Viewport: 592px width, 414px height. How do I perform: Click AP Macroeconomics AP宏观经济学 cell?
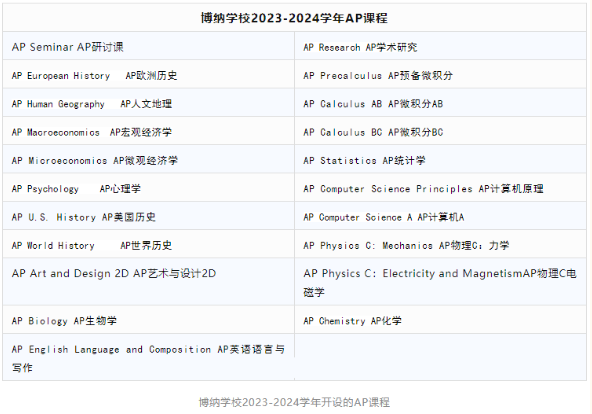coord(148,131)
